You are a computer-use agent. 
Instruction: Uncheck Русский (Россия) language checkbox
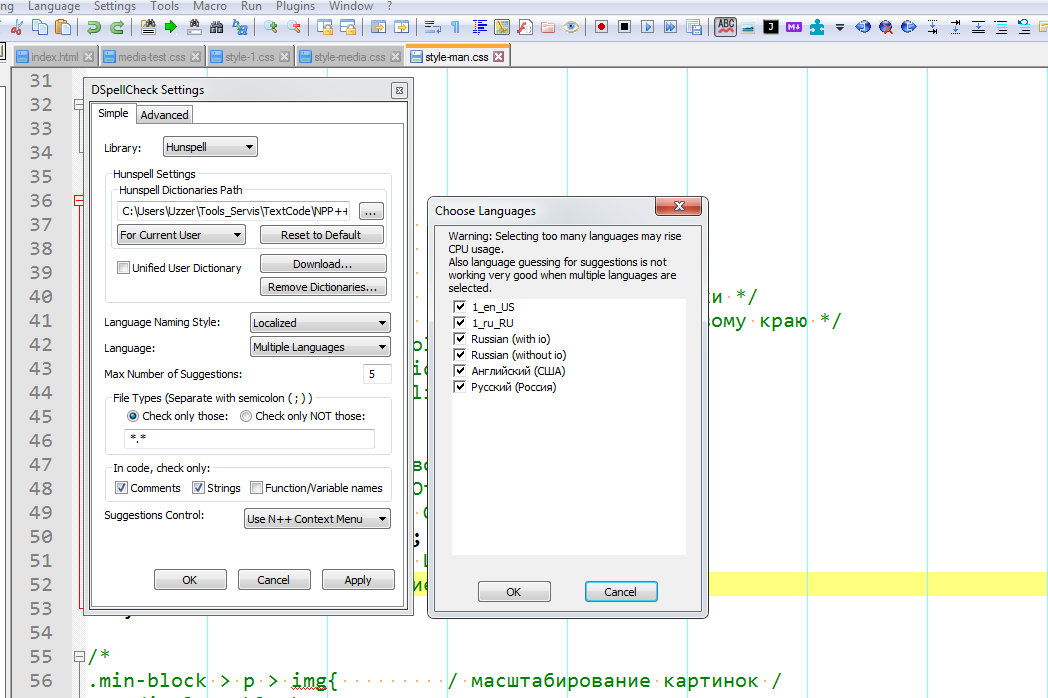(459, 386)
